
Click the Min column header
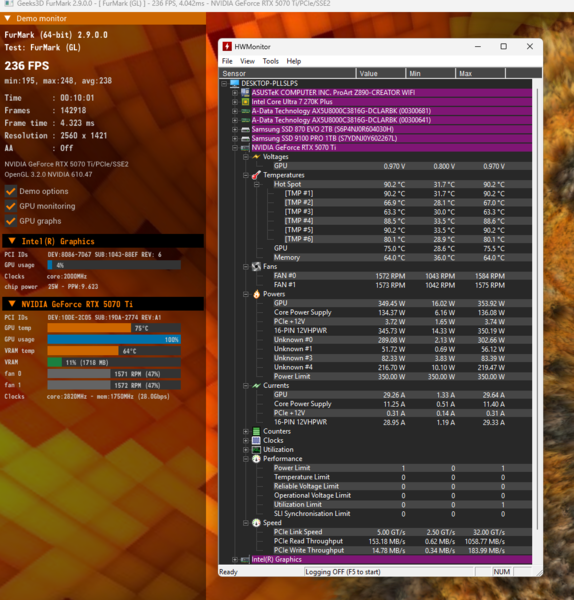click(x=430, y=73)
